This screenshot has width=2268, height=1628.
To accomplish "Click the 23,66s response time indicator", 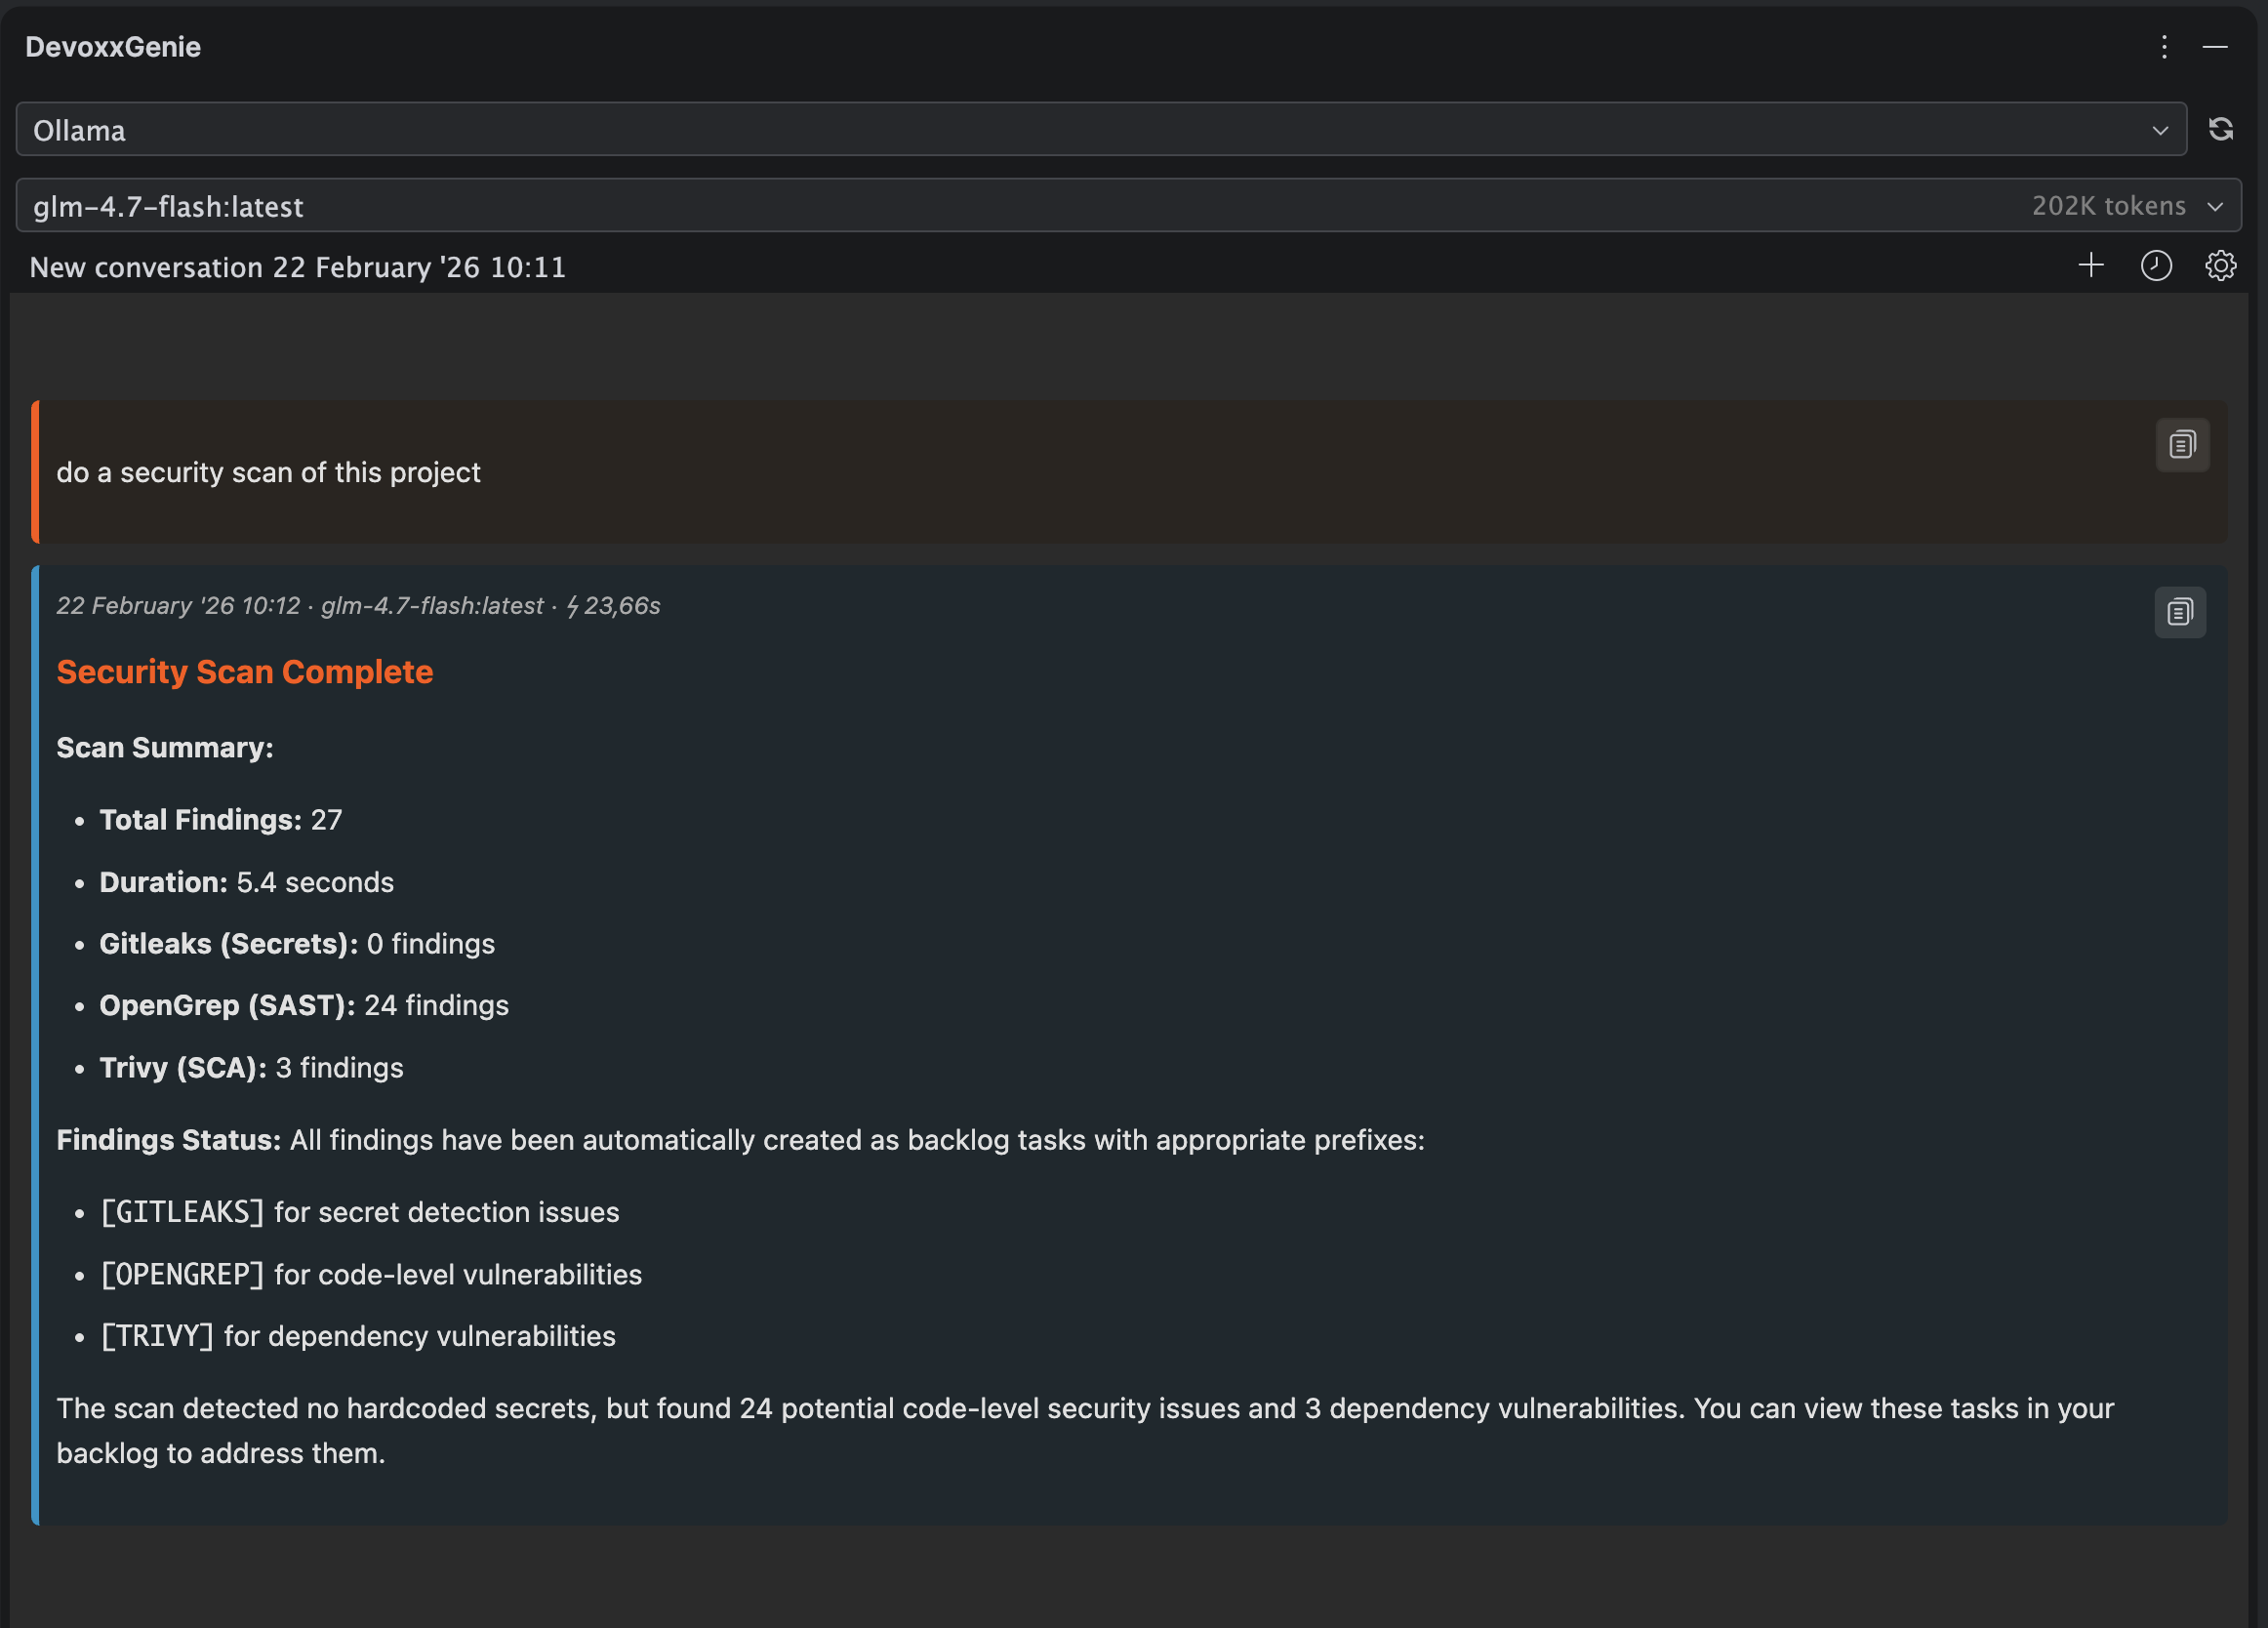I will coord(614,606).
